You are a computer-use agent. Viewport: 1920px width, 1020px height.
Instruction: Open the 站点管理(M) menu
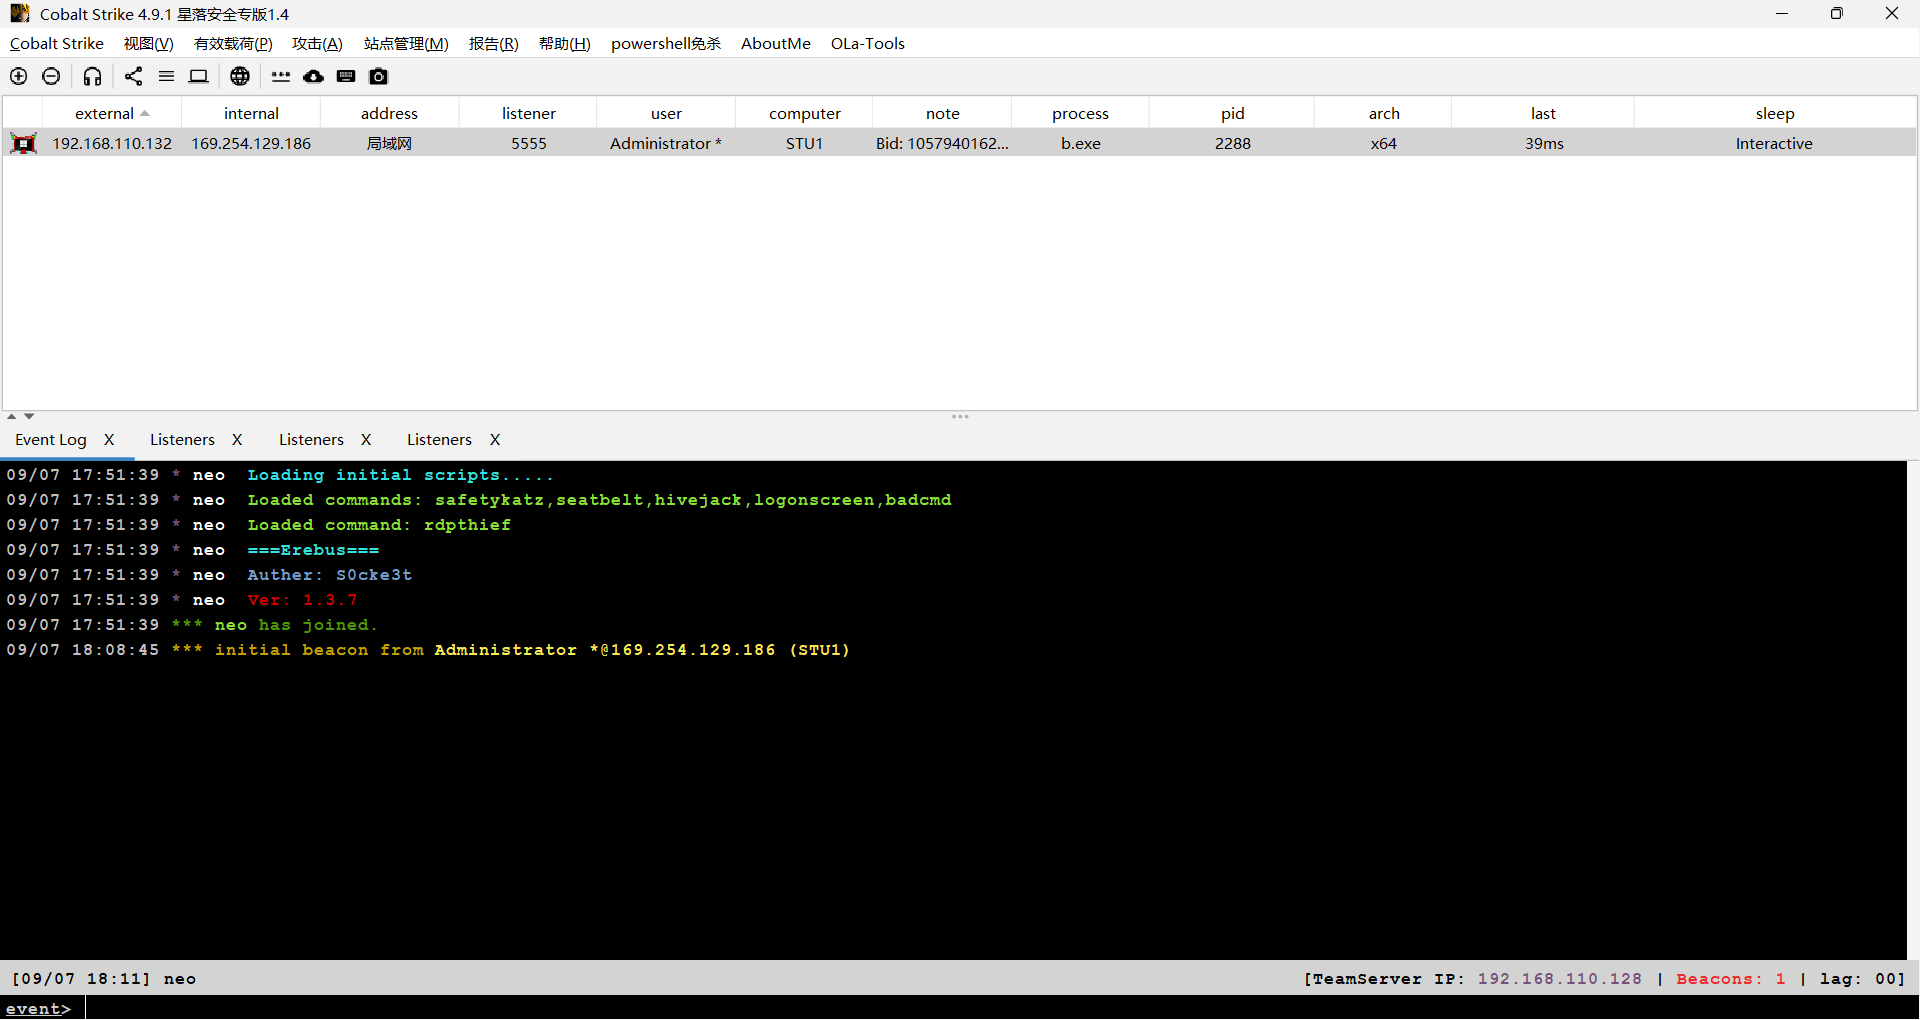pos(406,43)
